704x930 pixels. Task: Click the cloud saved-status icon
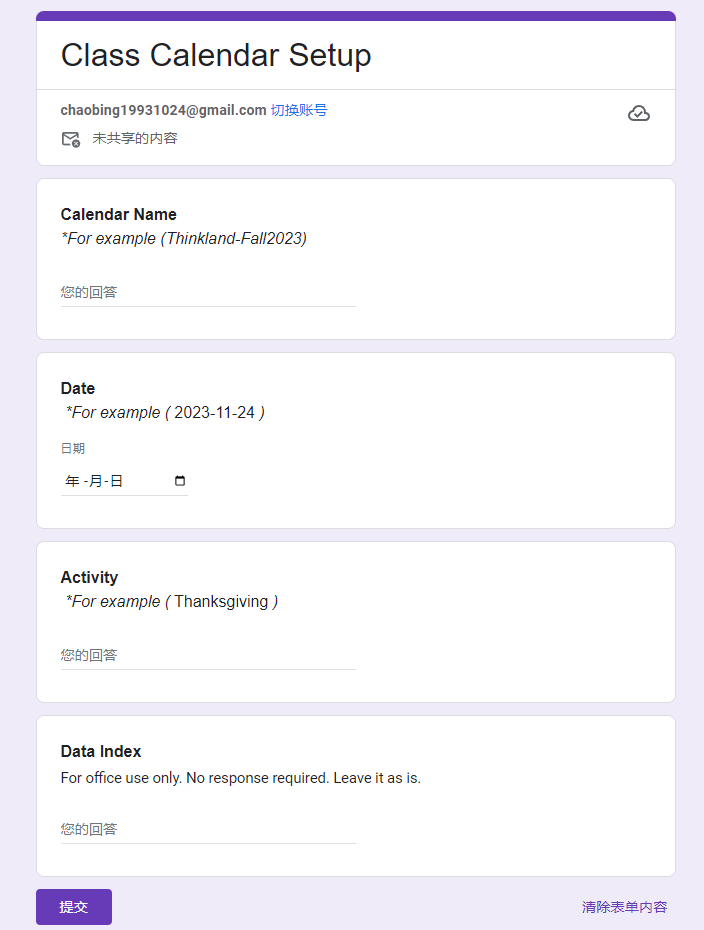tap(638, 114)
